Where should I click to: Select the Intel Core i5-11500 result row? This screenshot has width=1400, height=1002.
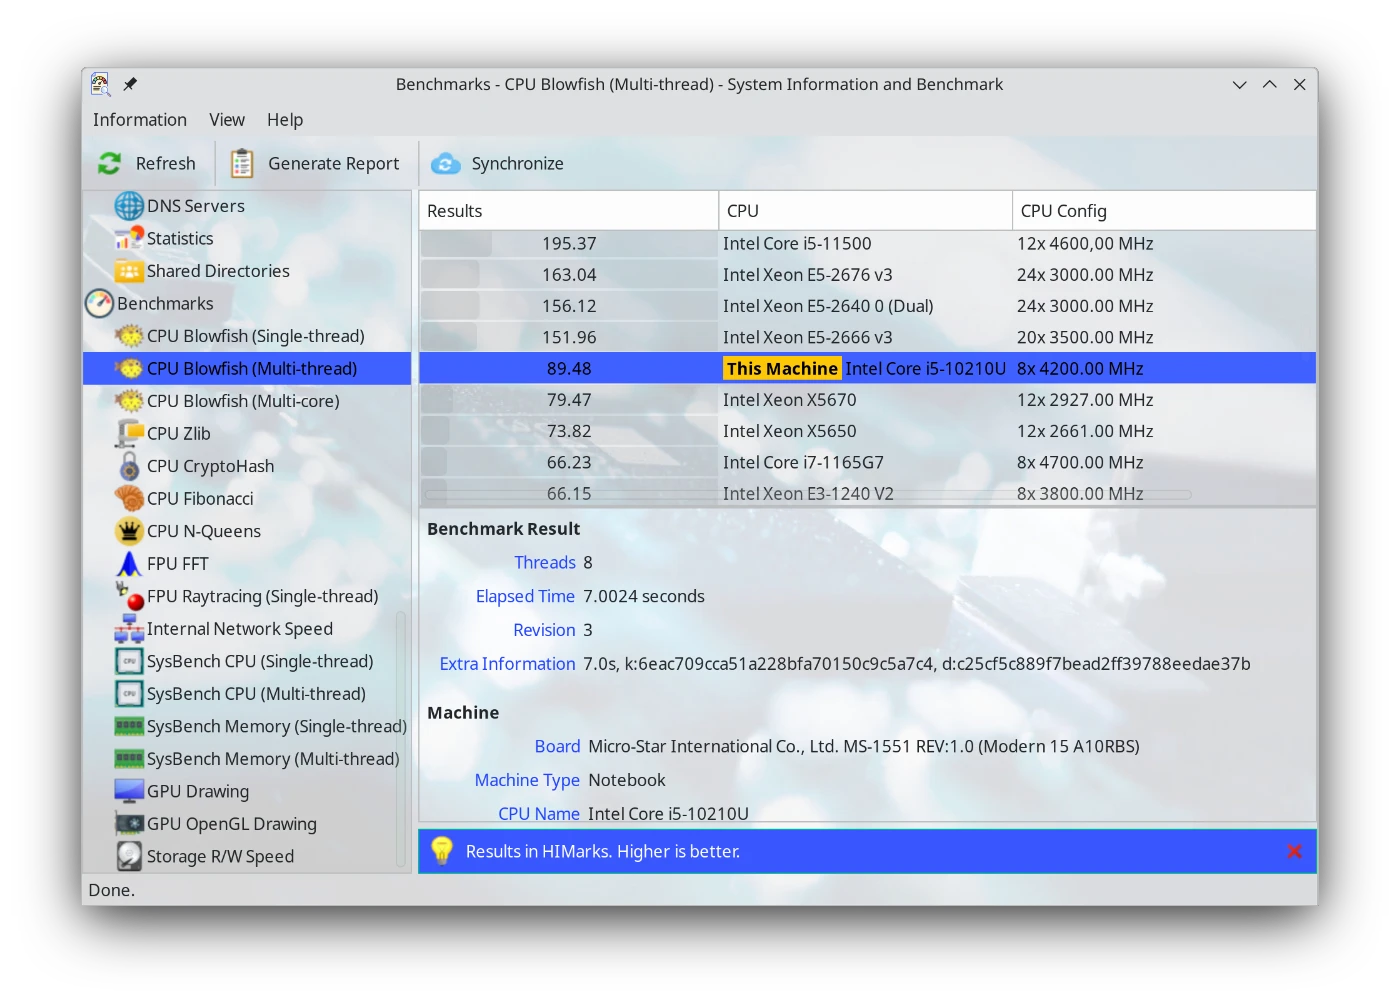(x=796, y=244)
